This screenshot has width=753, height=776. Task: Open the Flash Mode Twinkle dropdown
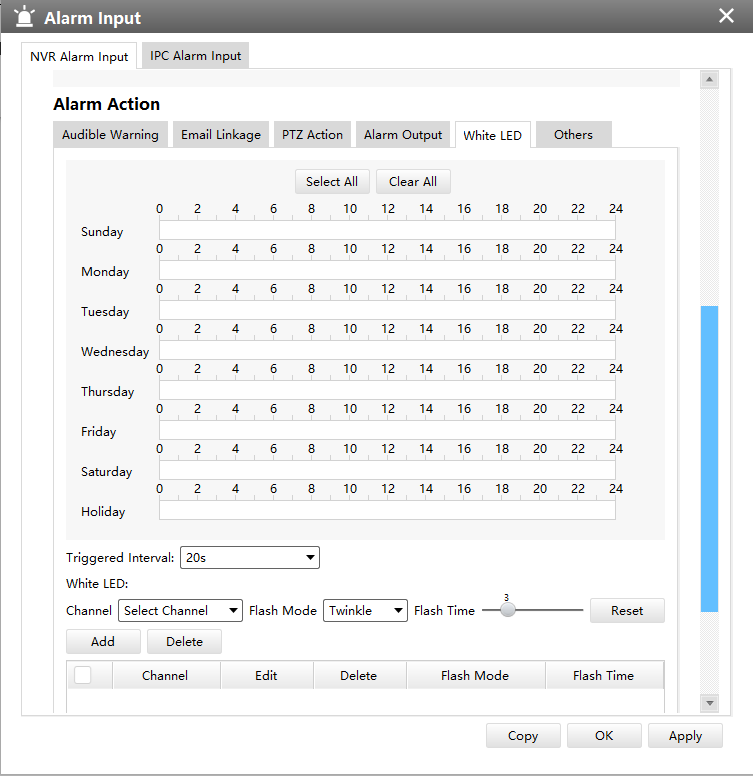tap(365, 610)
